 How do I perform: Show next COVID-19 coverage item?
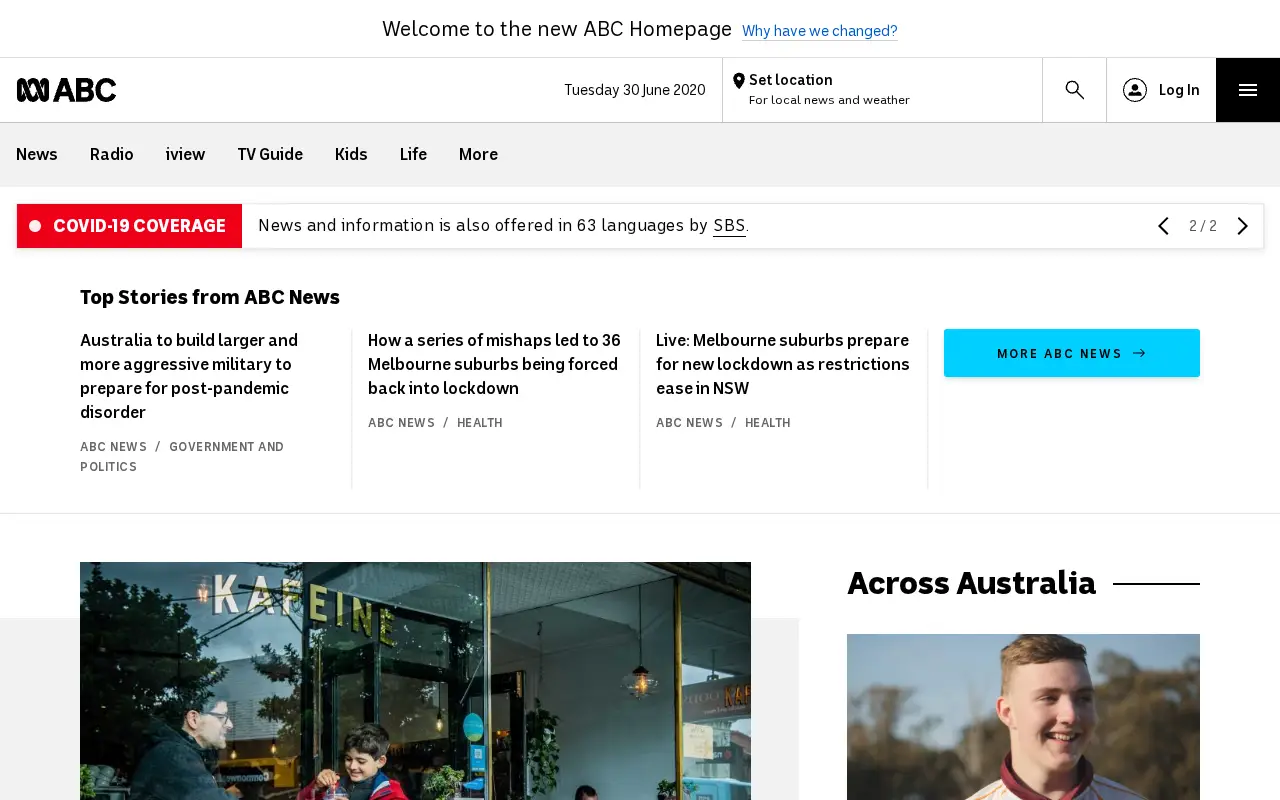(x=1243, y=226)
